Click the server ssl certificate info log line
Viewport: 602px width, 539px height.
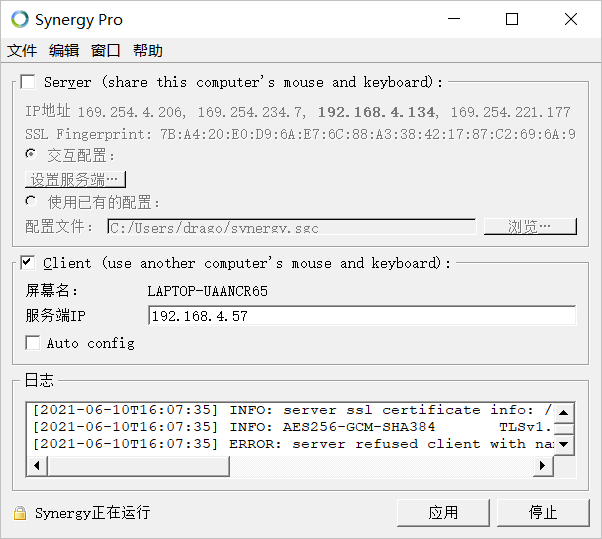293,410
